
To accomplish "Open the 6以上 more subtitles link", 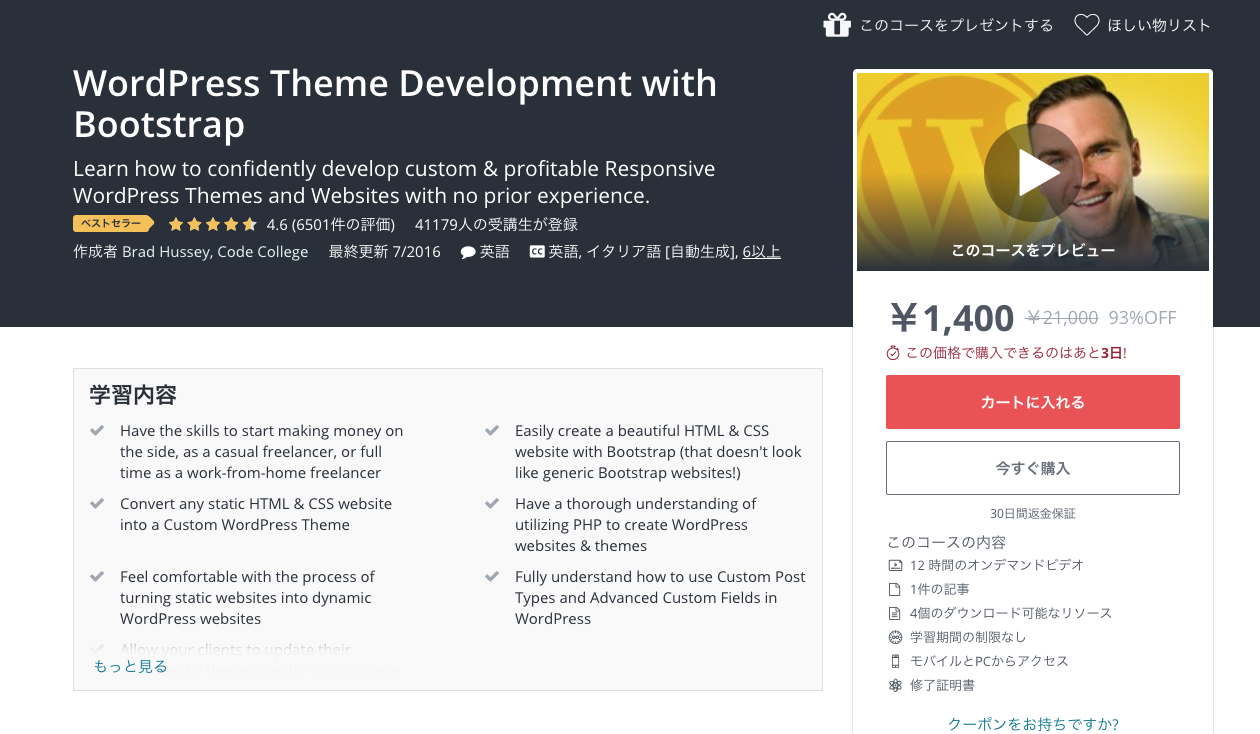I will click(761, 252).
